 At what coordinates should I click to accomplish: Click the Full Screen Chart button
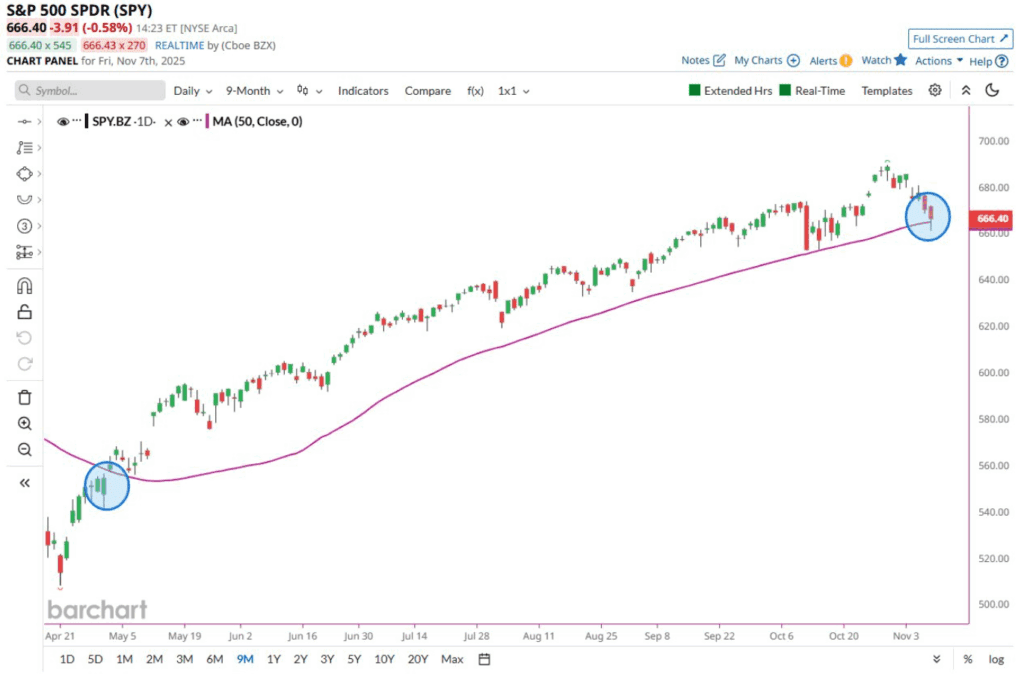(958, 39)
